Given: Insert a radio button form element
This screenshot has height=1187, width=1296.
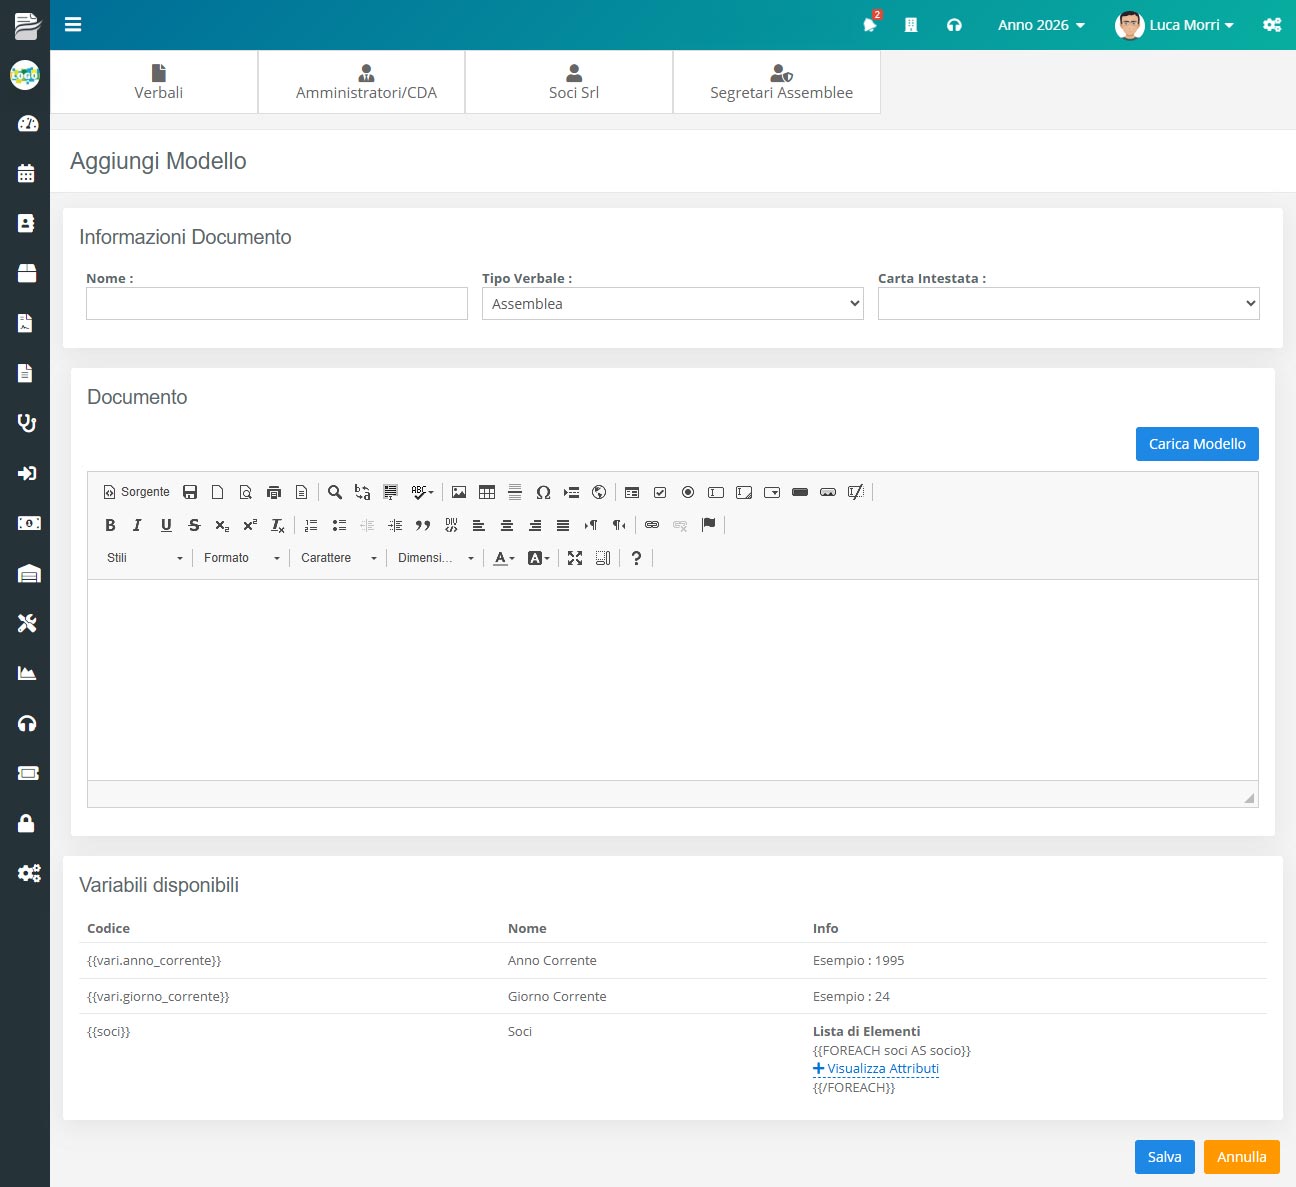Looking at the screenshot, I should pos(688,492).
